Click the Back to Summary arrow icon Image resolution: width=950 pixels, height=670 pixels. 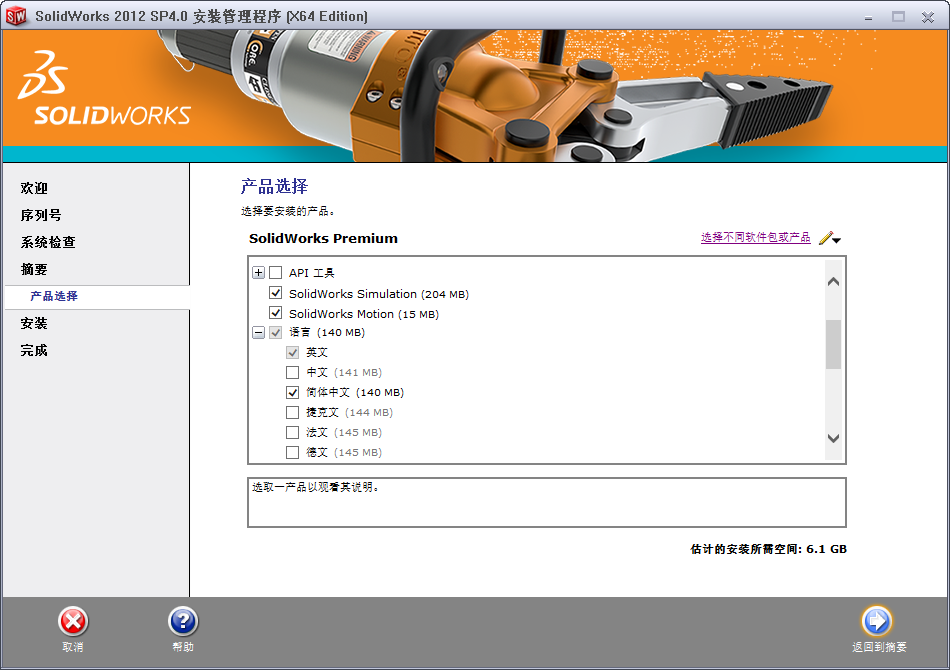tap(877, 621)
